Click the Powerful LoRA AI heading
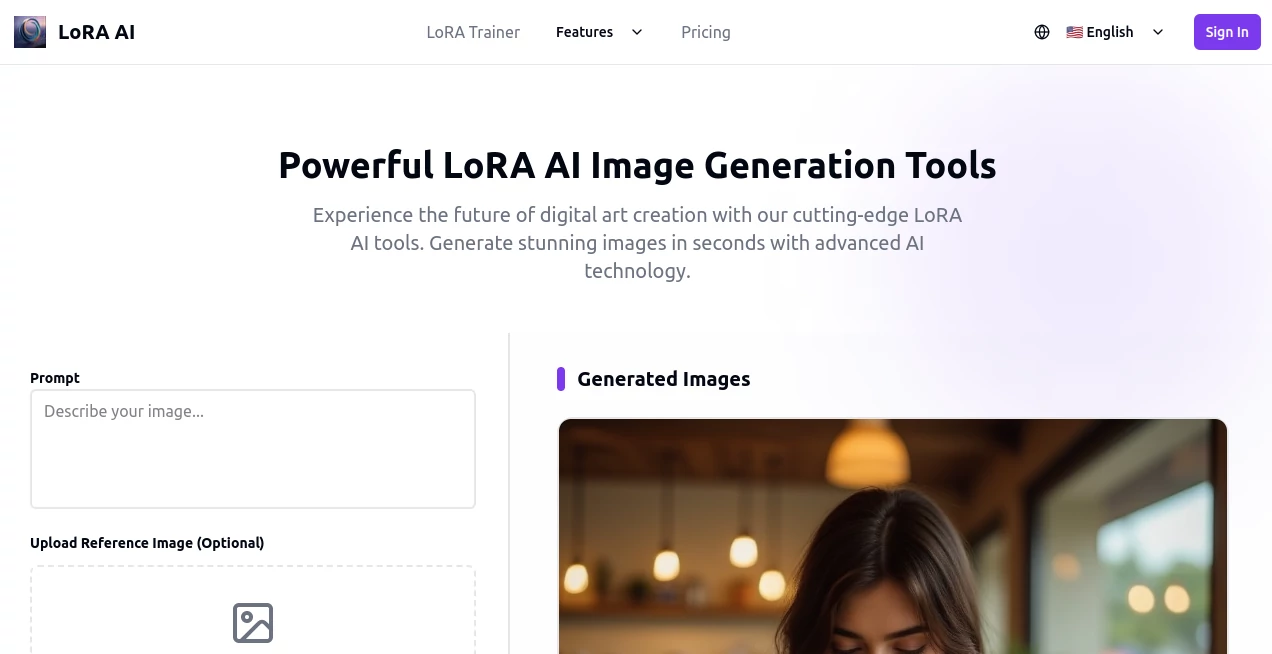Image resolution: width=1272 pixels, height=654 pixels. (637, 165)
